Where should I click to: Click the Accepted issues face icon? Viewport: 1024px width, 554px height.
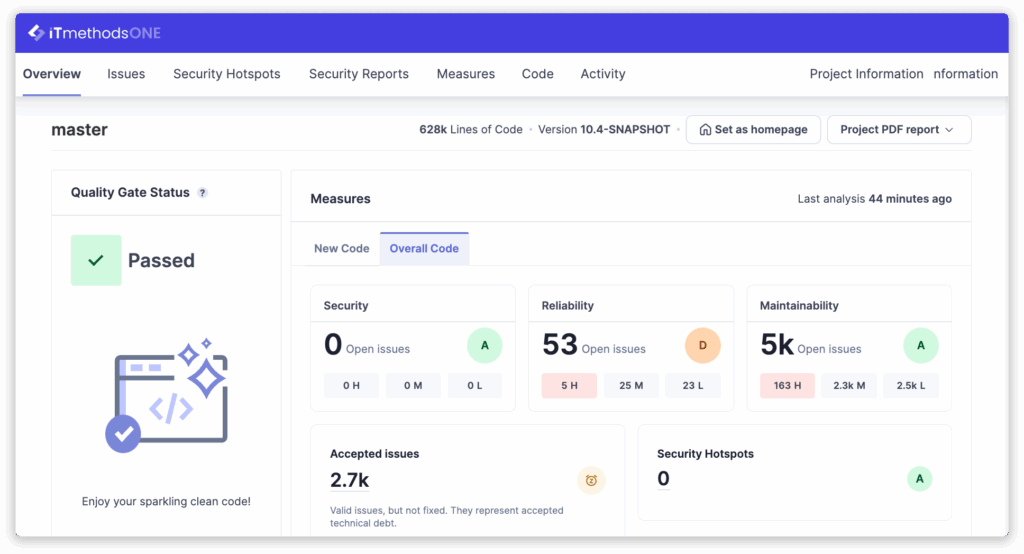[591, 481]
